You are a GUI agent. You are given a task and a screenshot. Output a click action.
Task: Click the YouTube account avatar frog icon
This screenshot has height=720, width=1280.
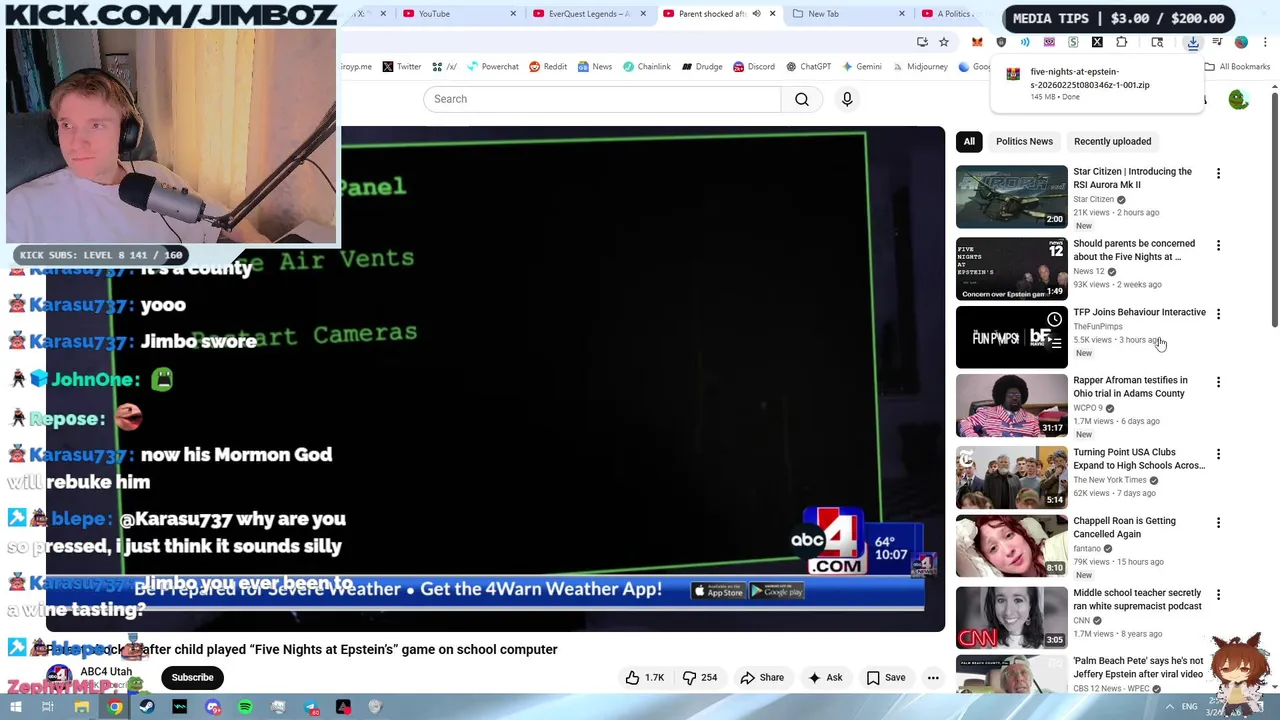pyautogui.click(x=1238, y=100)
